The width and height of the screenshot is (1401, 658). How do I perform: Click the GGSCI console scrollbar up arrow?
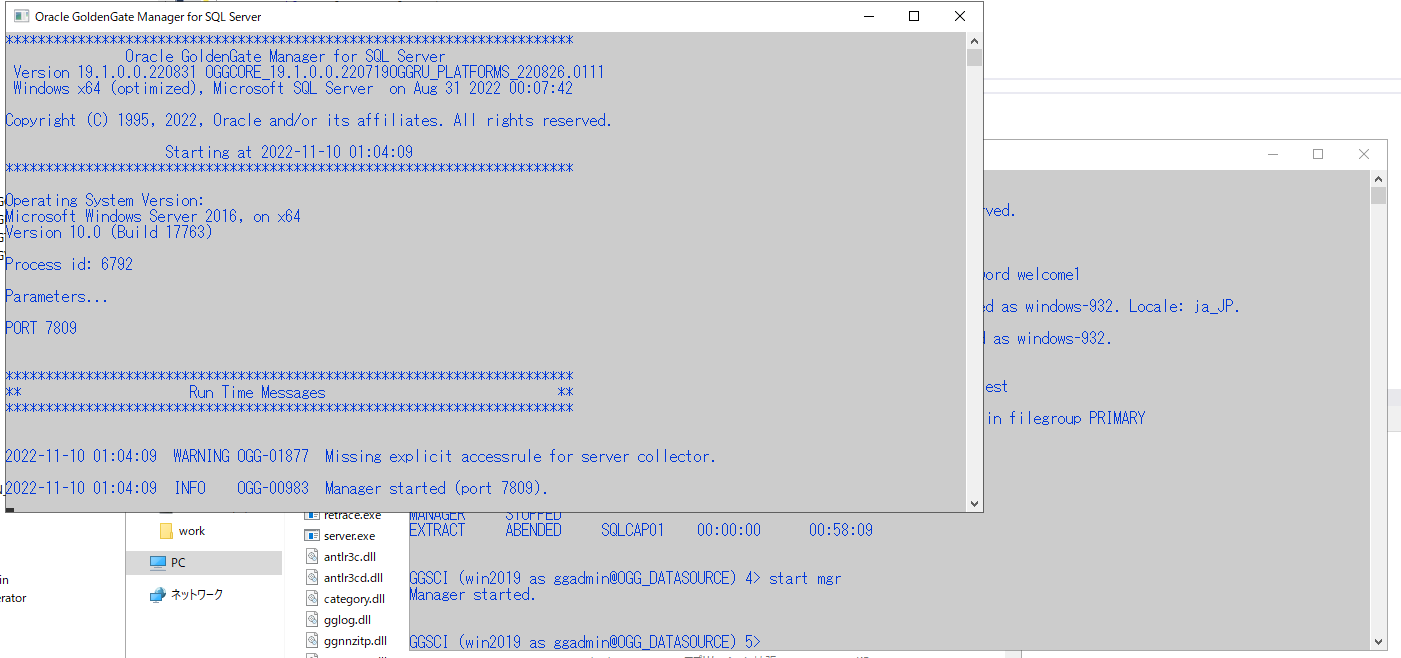[1379, 178]
